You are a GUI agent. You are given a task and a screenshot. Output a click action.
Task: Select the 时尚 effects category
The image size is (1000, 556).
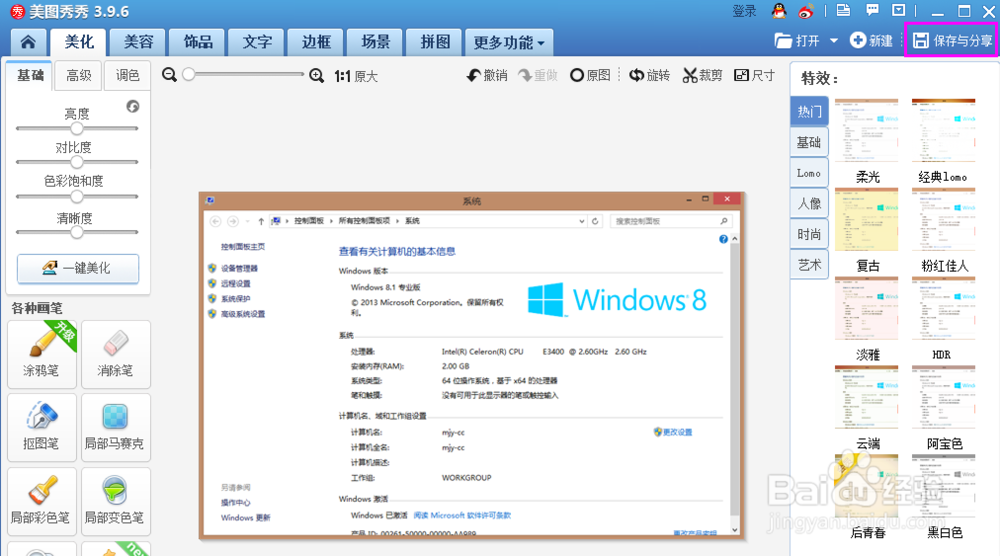click(809, 234)
